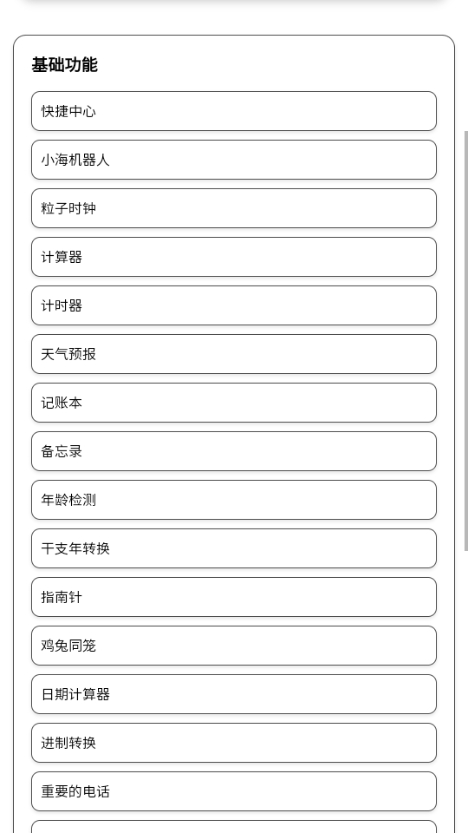Click the page vertical scrollbar thumb
Image resolution: width=468 pixels, height=833 pixels.
pyautogui.click(x=466, y=341)
